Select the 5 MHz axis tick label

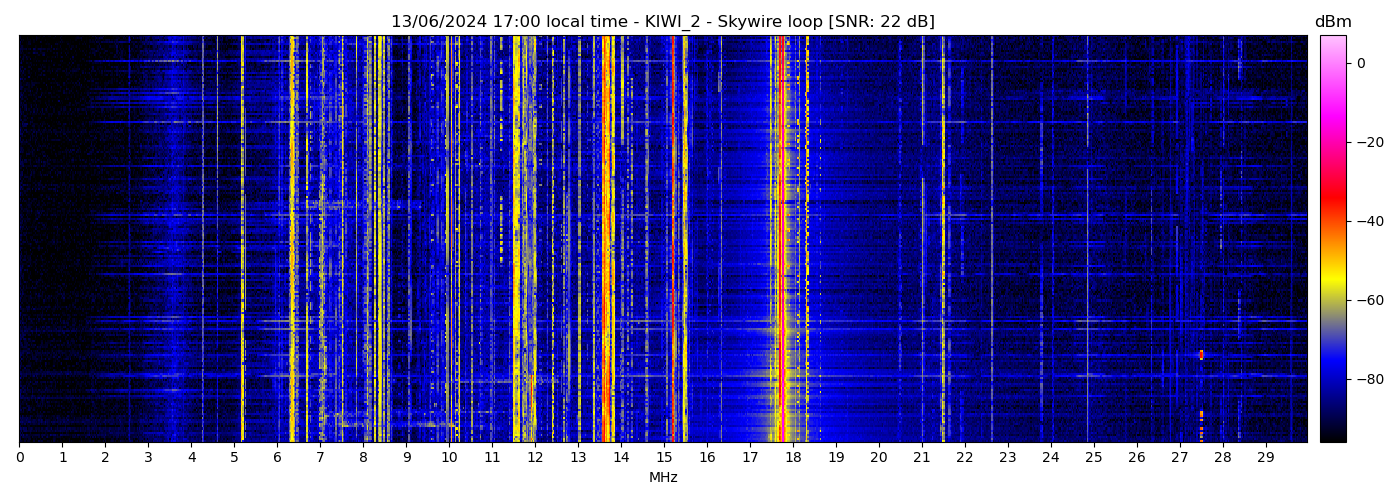point(234,457)
